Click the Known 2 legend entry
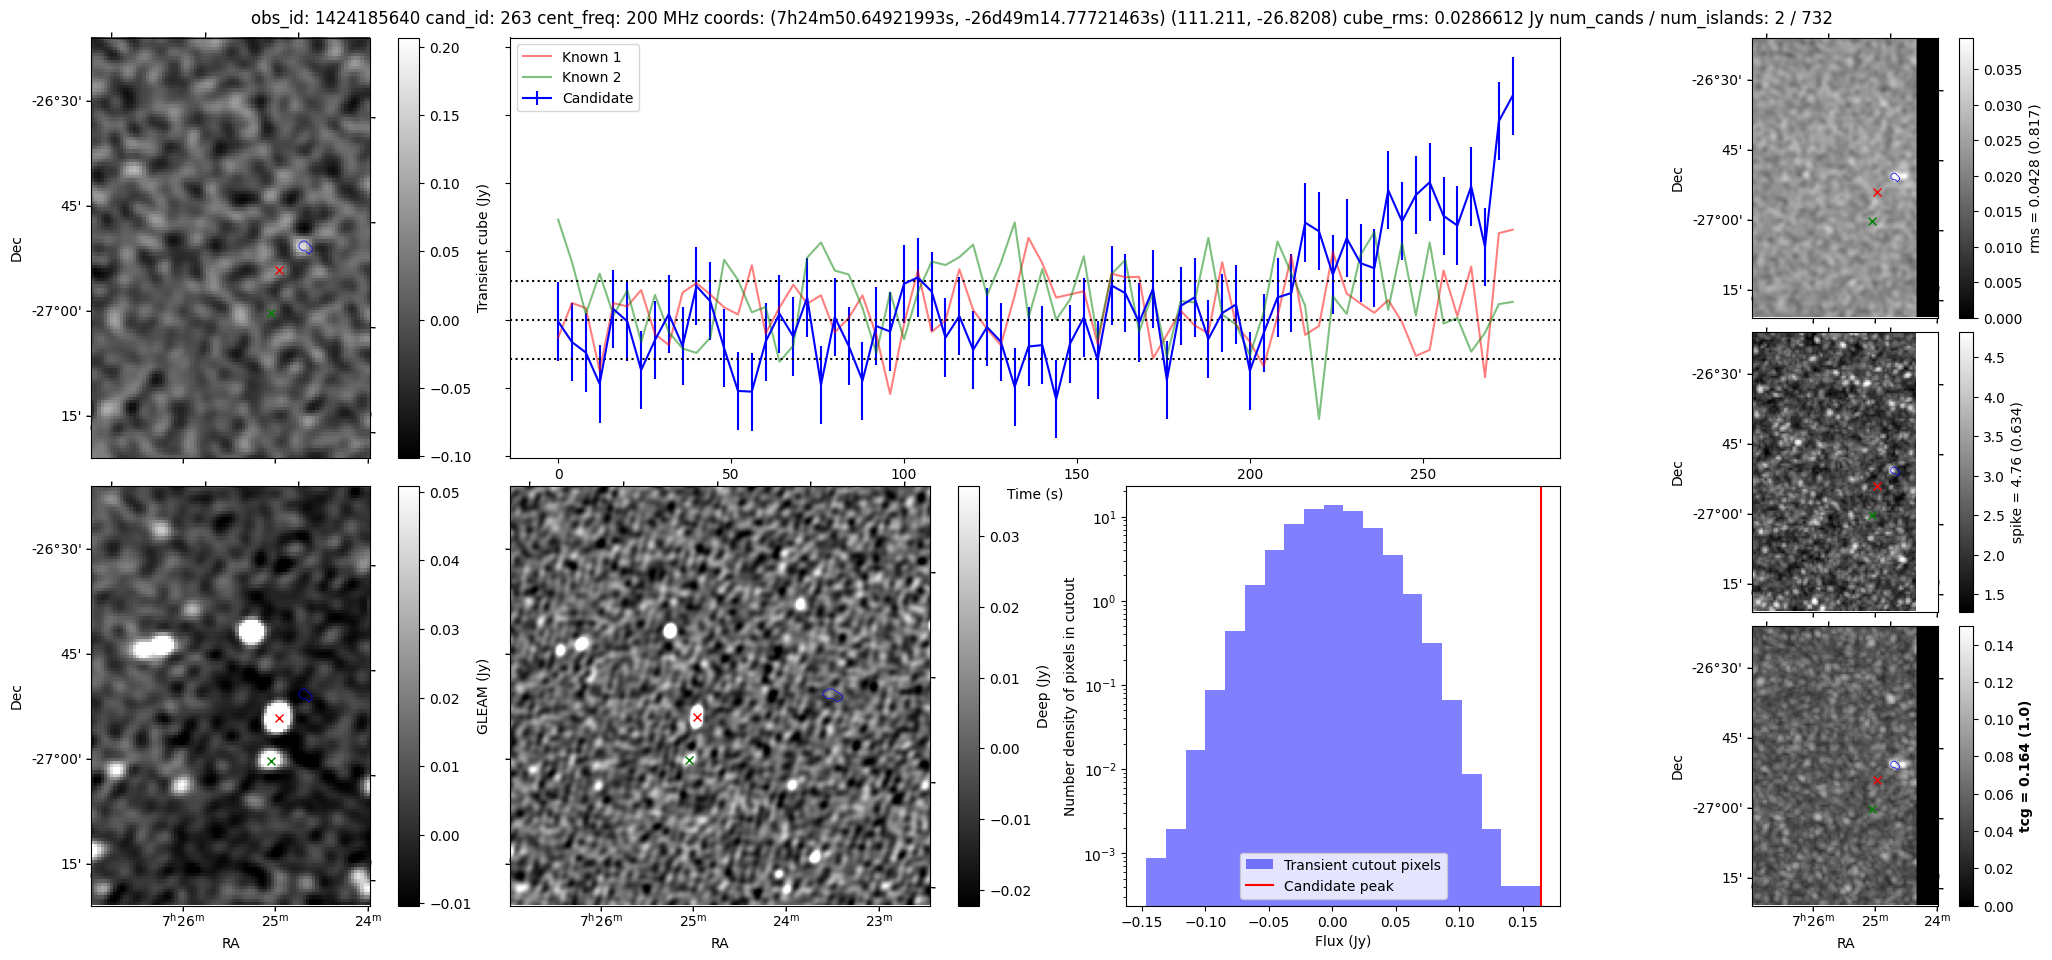This screenshot has width=2052, height=960. (591, 77)
